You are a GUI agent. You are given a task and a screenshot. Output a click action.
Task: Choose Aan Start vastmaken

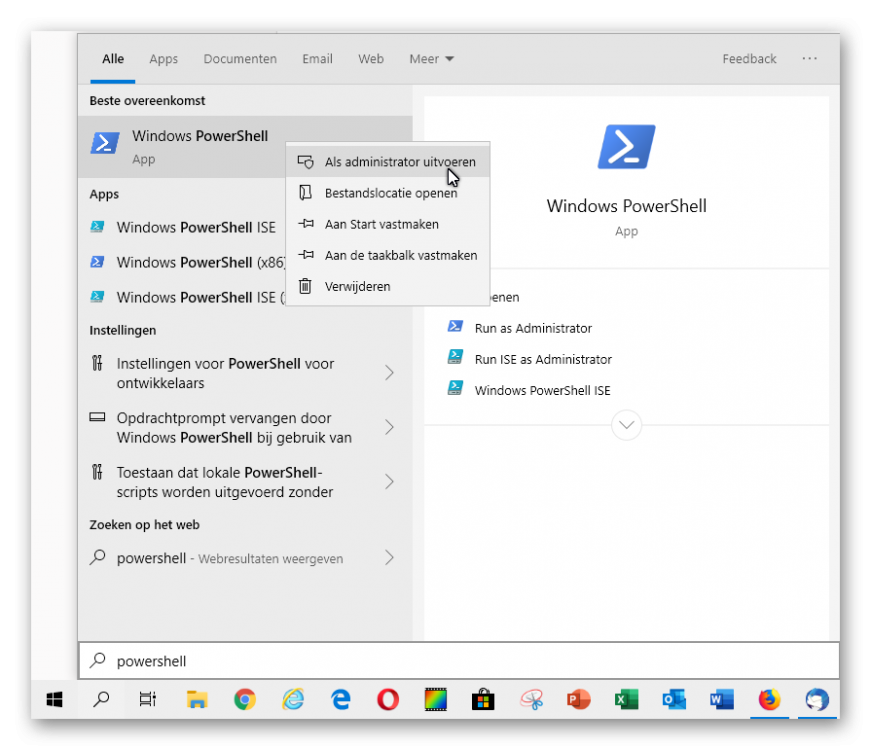[388, 224]
